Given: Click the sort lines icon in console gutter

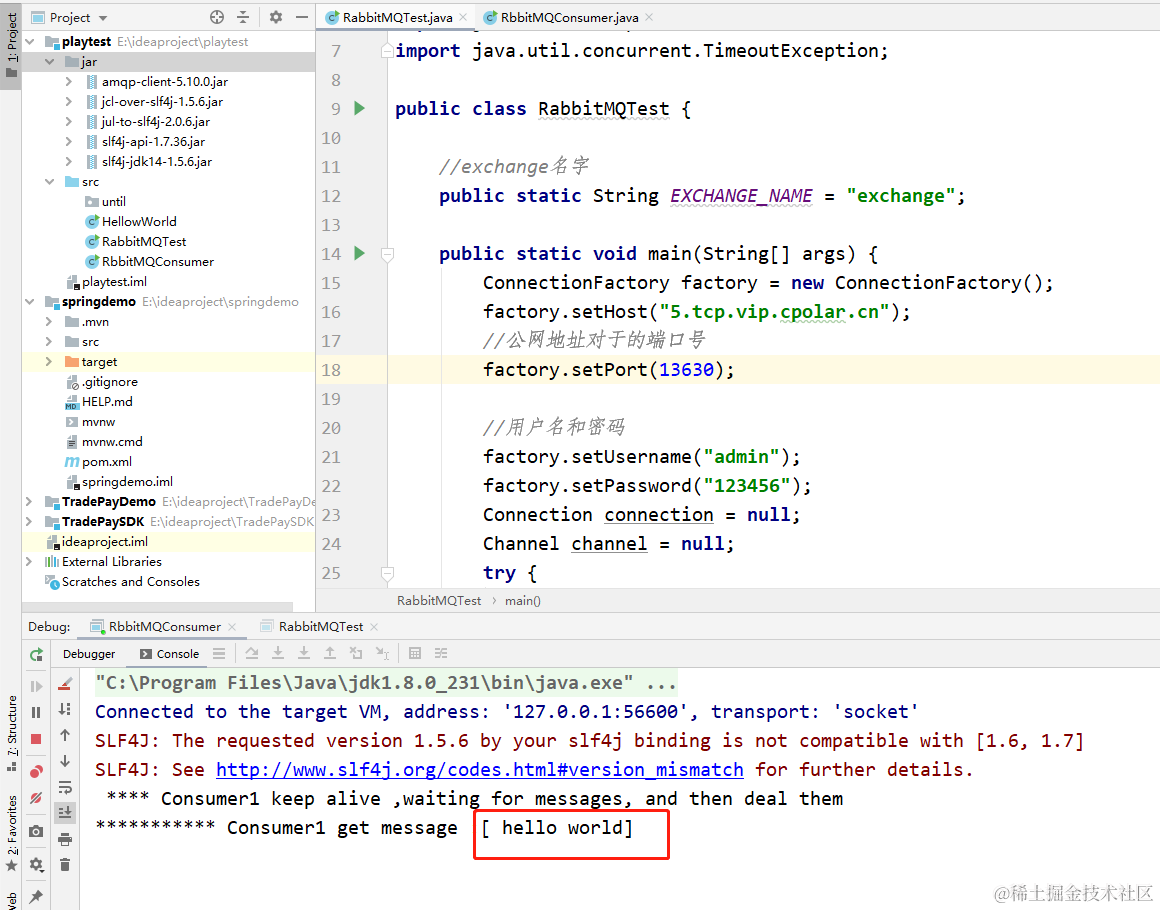Looking at the screenshot, I should point(65,709).
